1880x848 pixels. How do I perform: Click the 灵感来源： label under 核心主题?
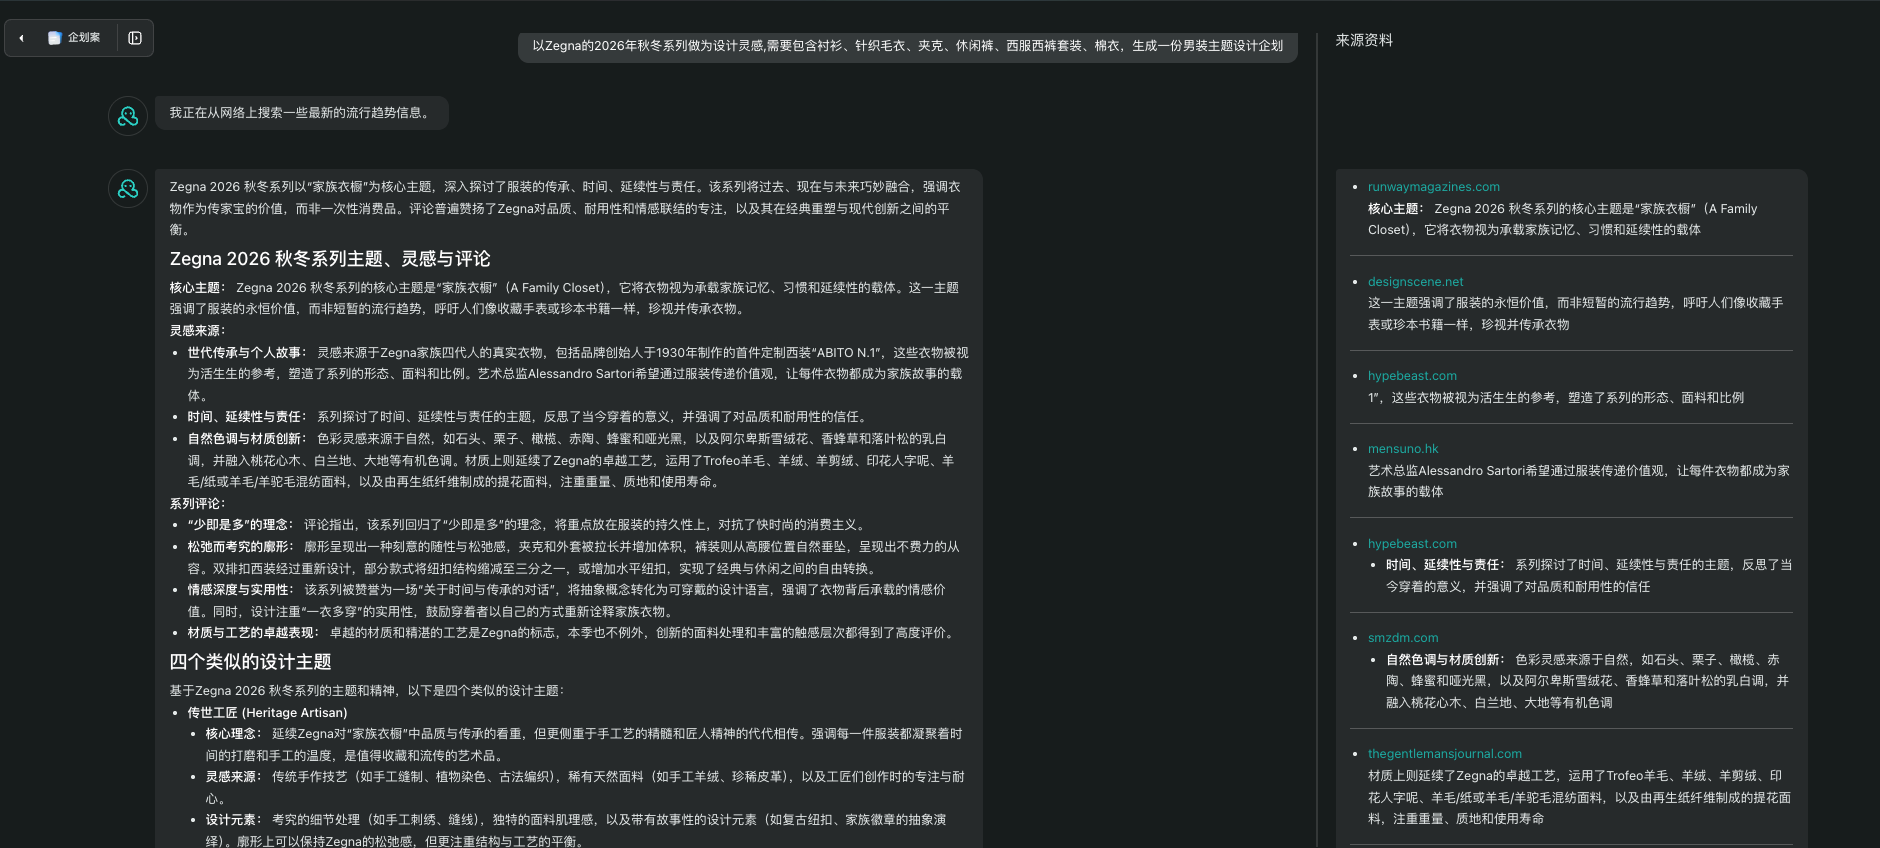point(198,331)
